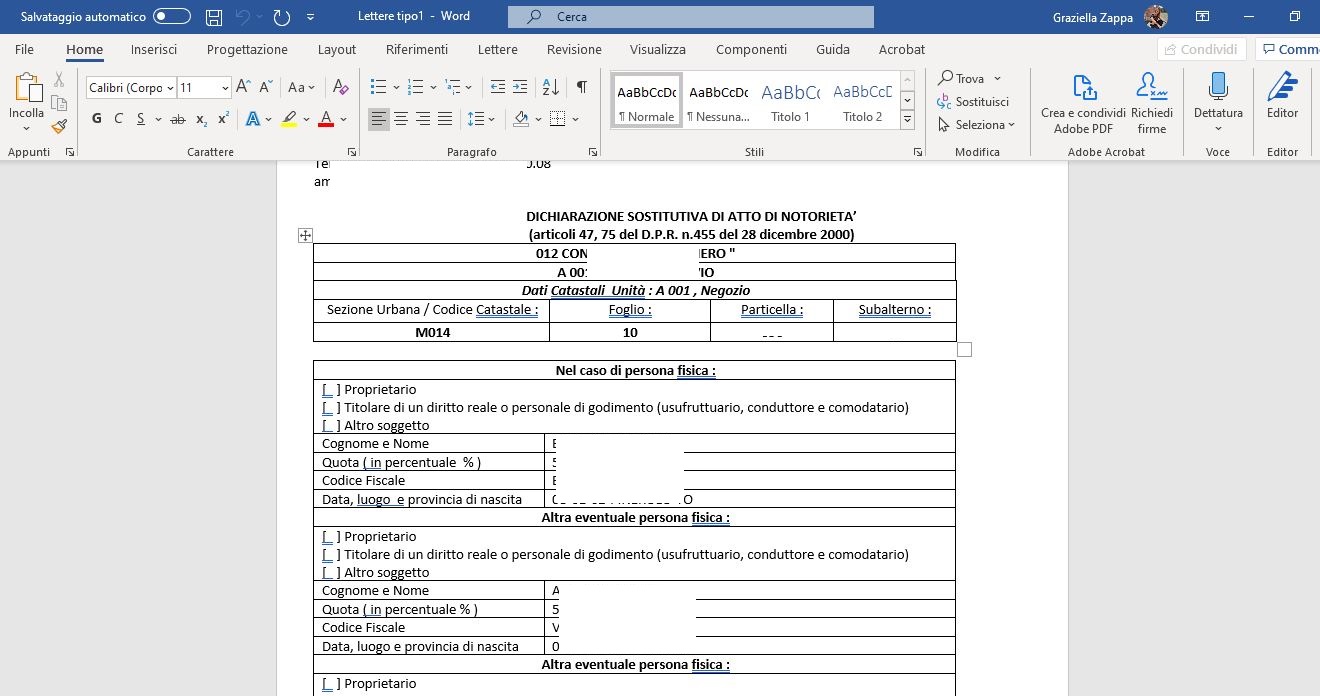Apply italic with the C button

coord(118,119)
